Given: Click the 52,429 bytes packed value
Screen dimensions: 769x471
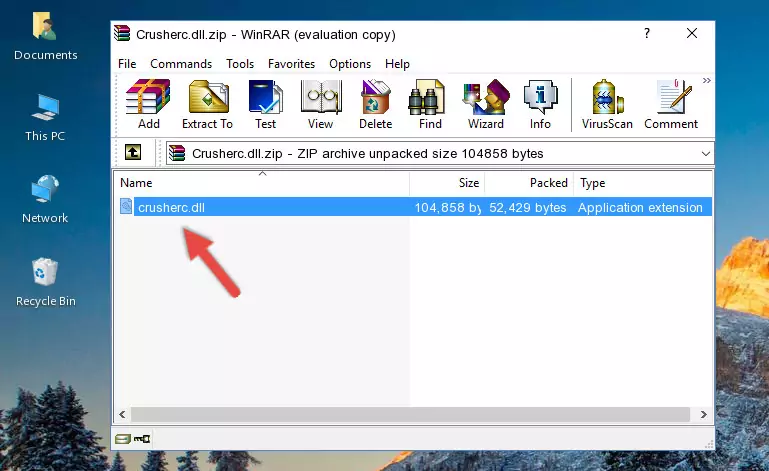Looking at the screenshot, I should (528, 208).
